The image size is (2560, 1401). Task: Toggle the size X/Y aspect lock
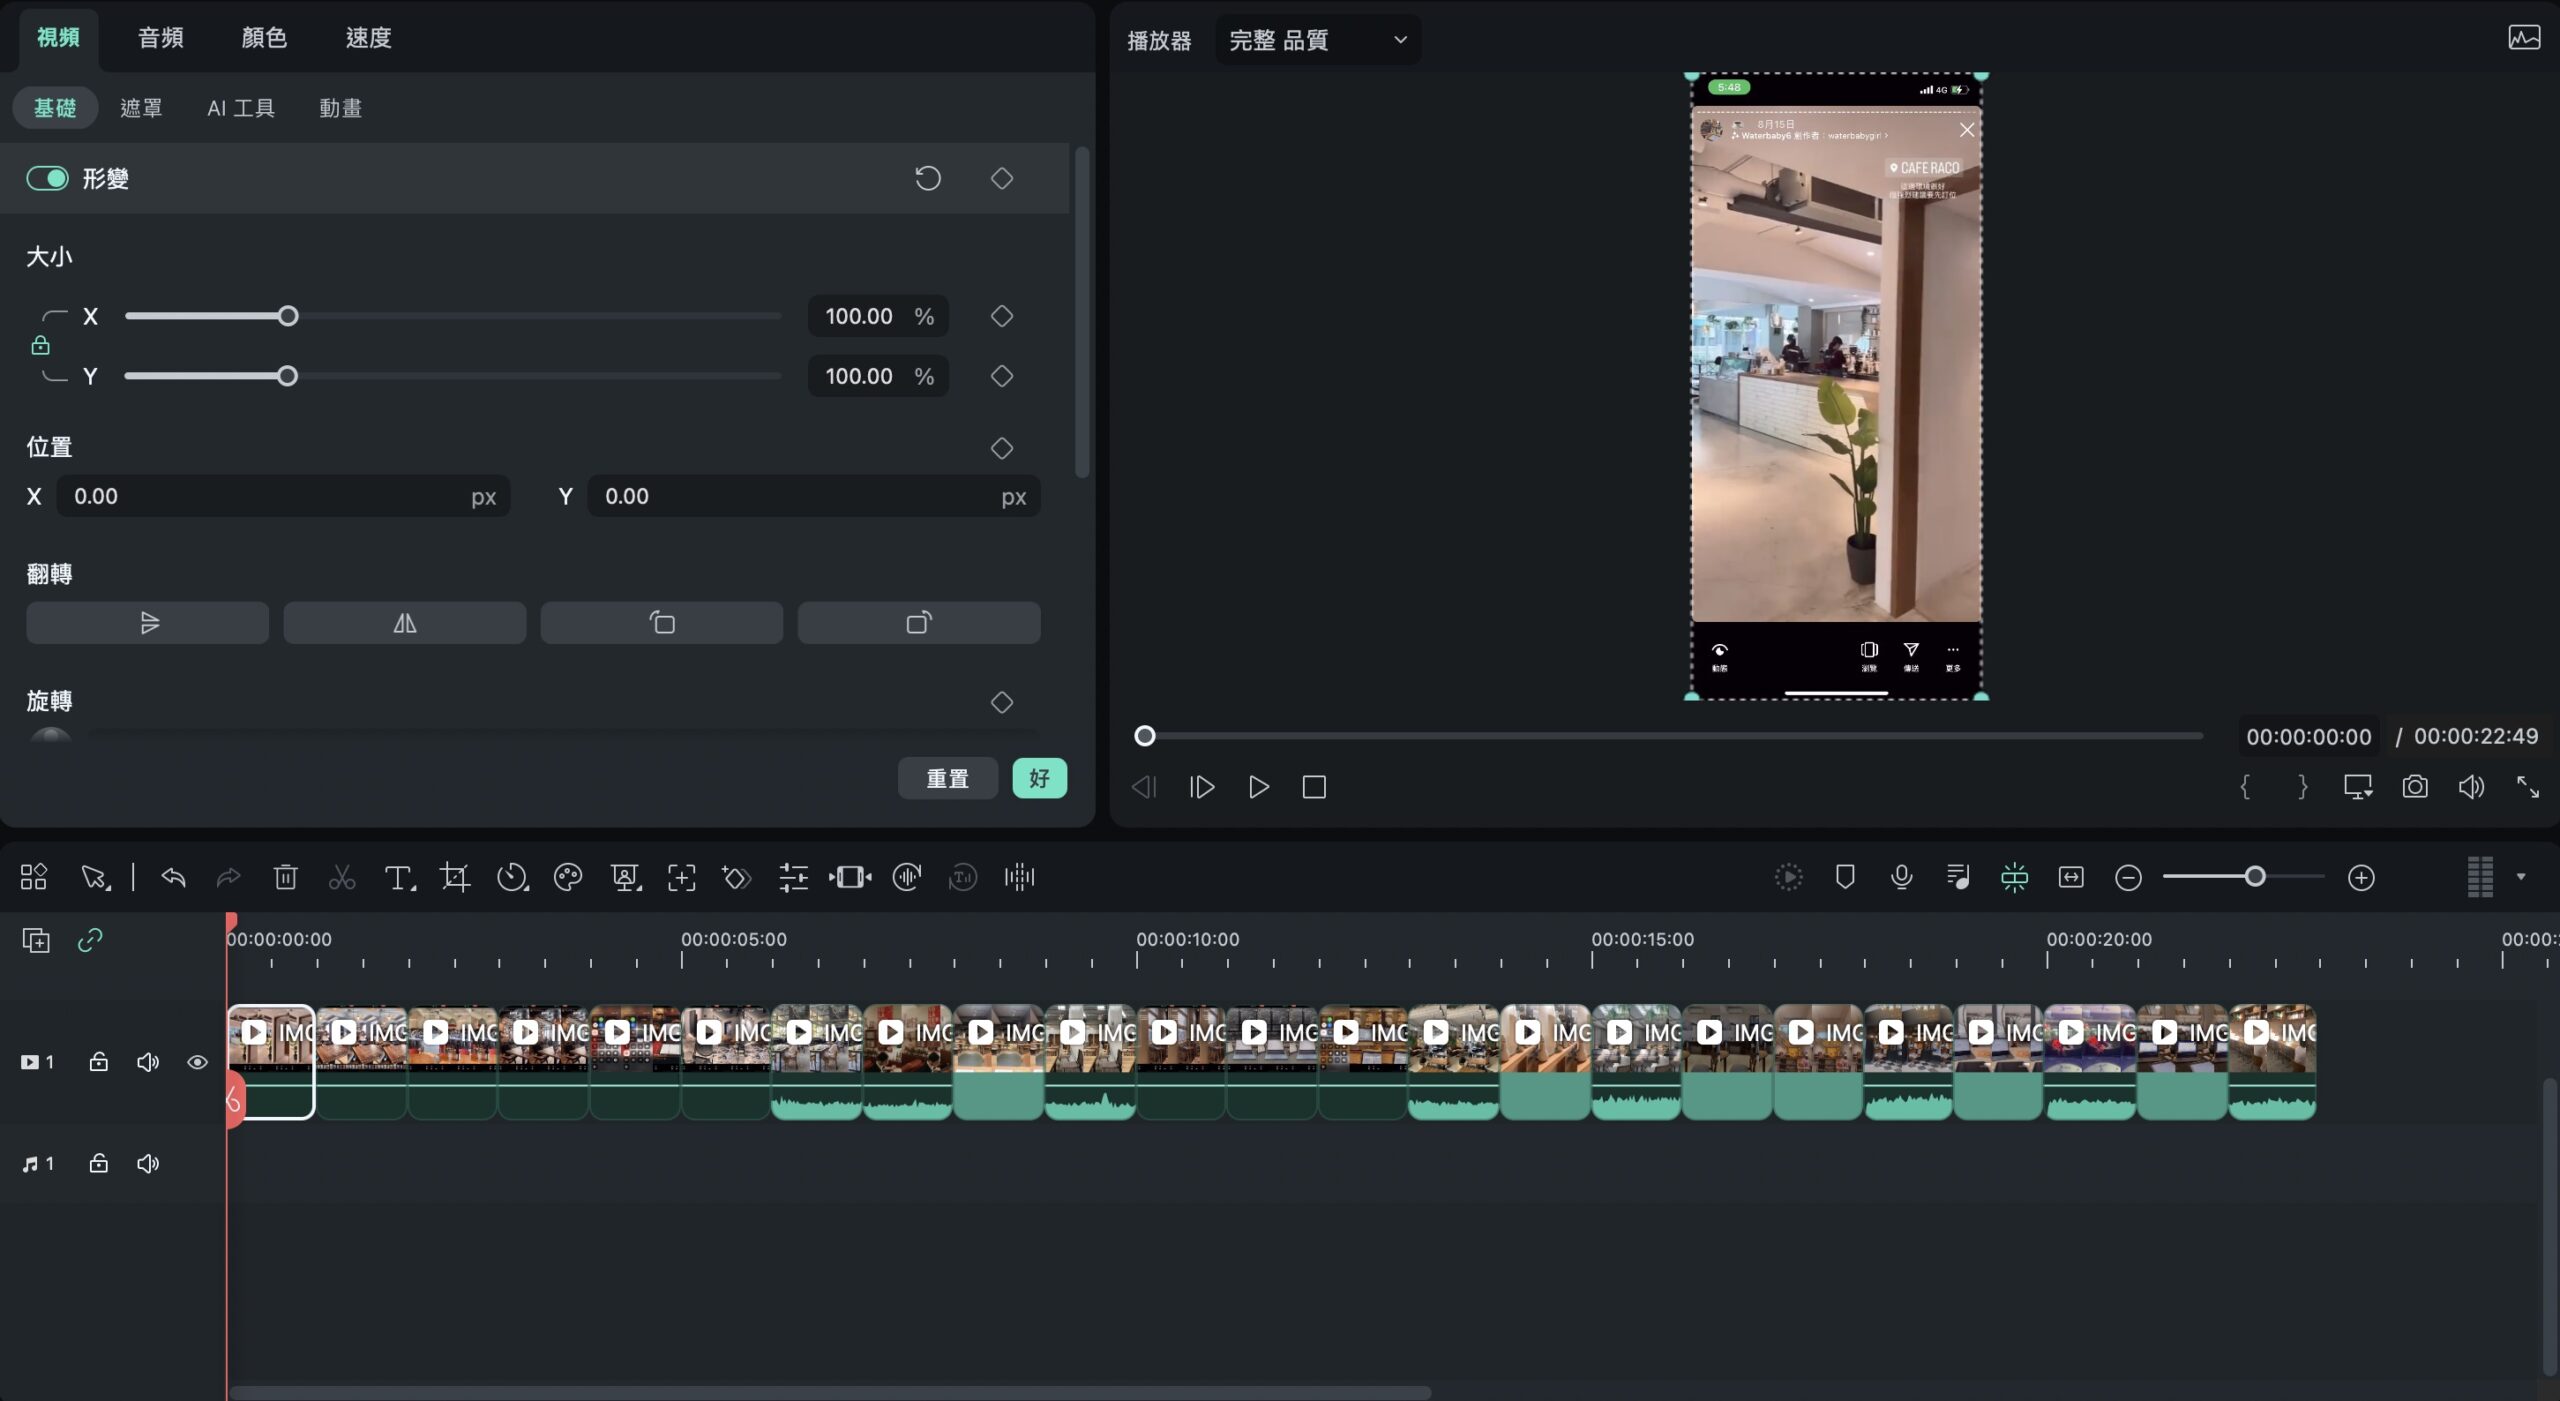click(40, 346)
